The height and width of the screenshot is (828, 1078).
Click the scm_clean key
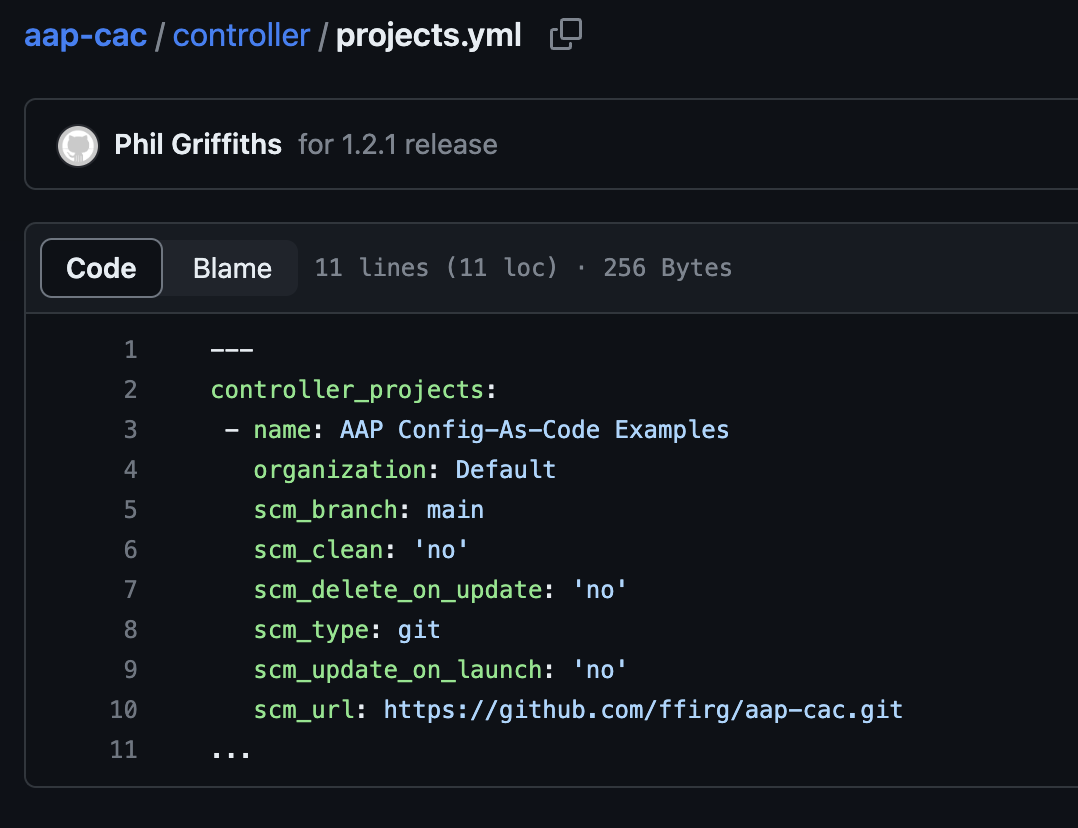tap(318, 549)
